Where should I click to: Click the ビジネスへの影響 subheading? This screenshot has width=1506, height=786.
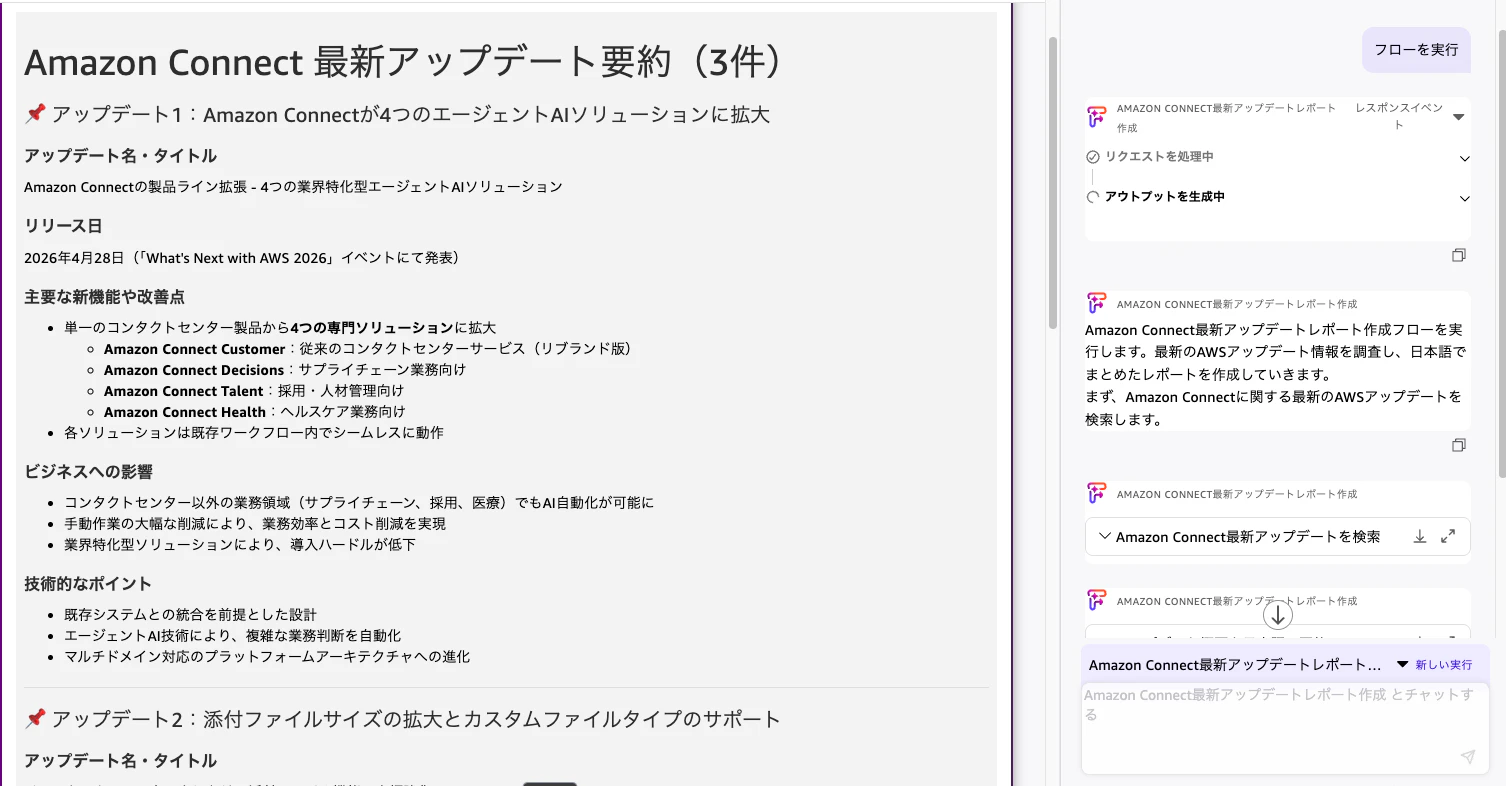click(88, 472)
